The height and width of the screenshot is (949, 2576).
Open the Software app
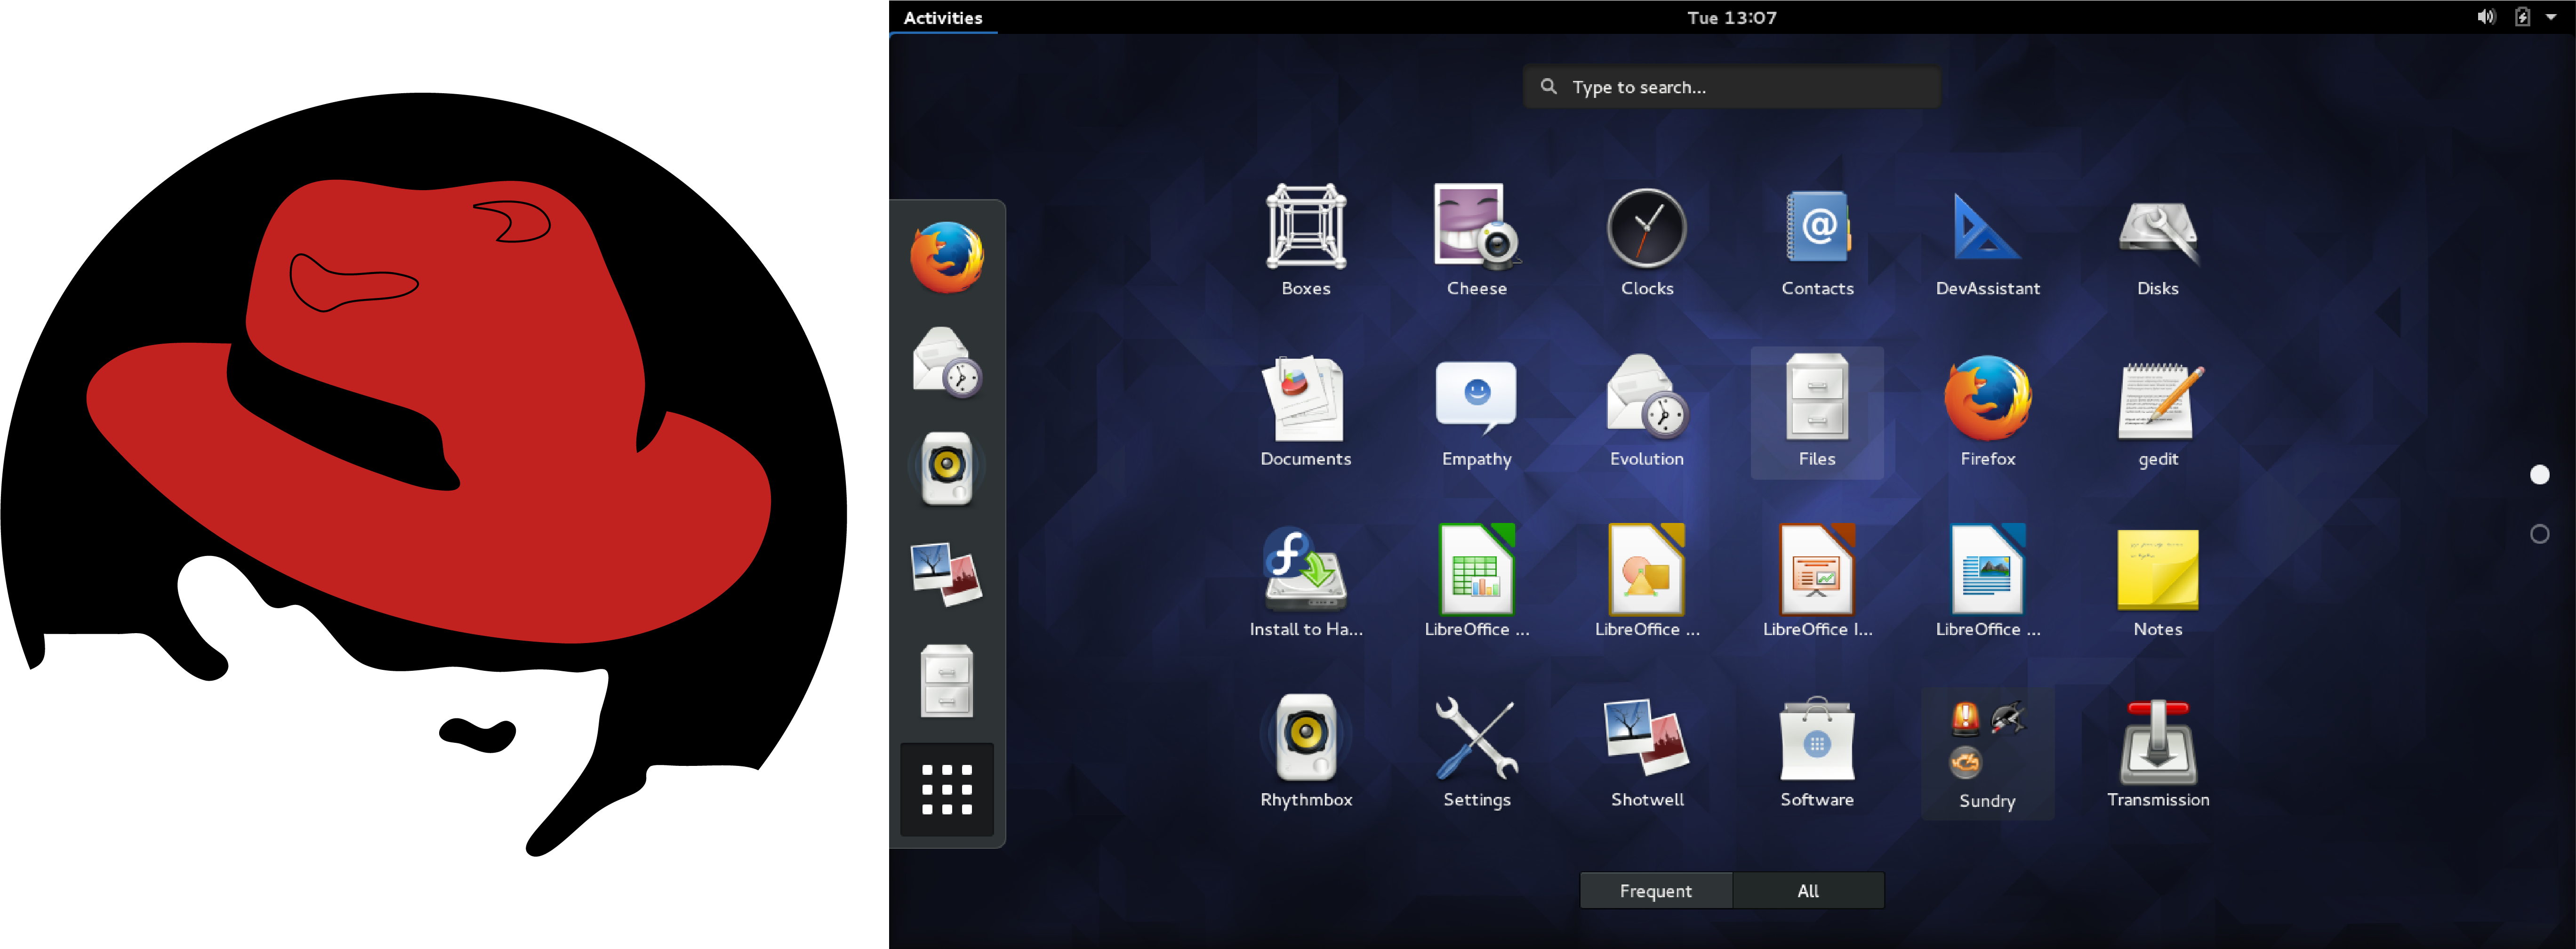[x=1817, y=753]
